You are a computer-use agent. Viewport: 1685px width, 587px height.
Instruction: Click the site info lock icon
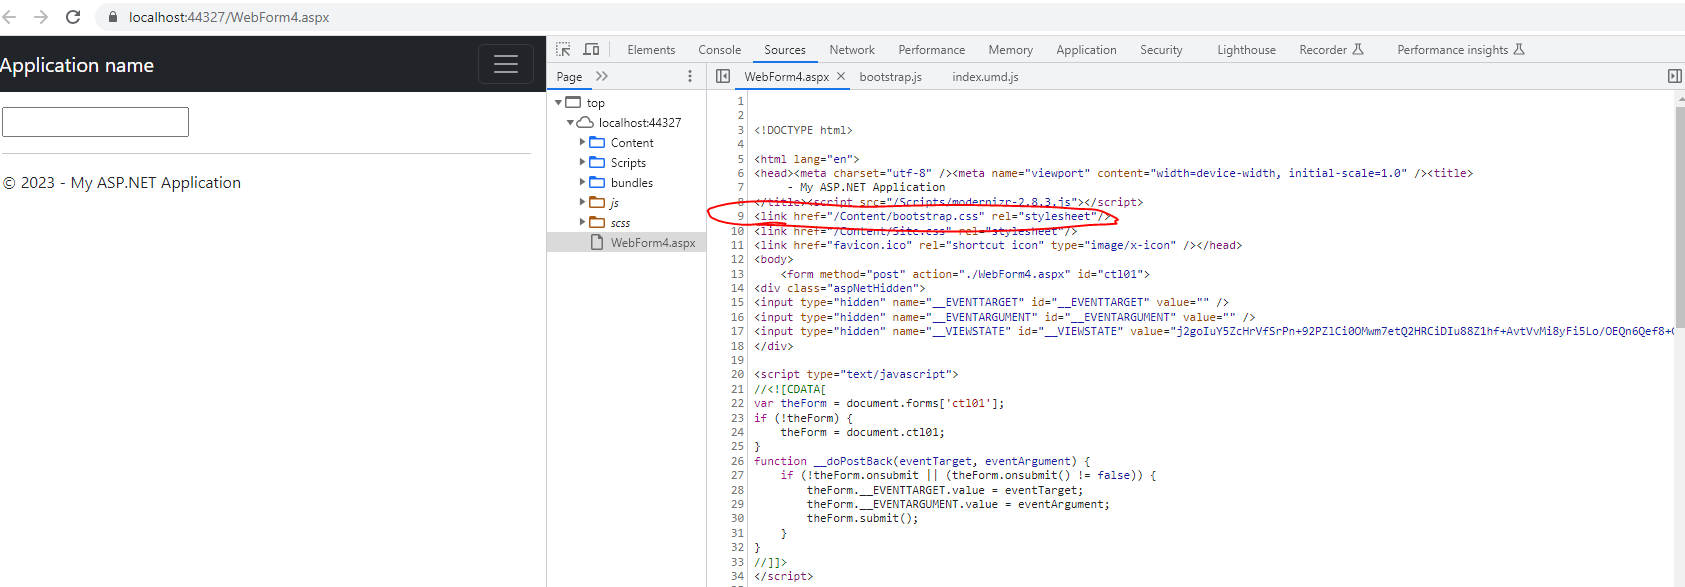click(x=112, y=17)
